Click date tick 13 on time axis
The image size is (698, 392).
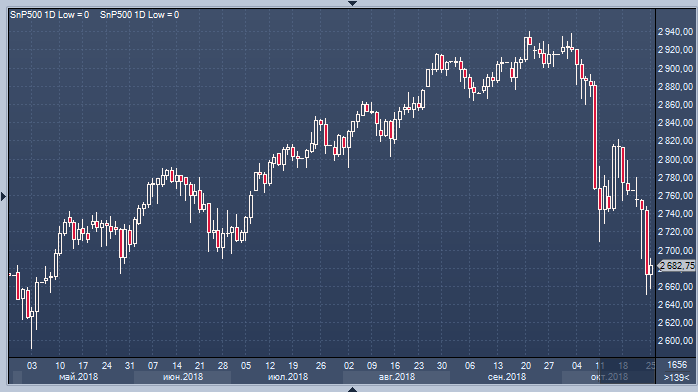click(498, 366)
